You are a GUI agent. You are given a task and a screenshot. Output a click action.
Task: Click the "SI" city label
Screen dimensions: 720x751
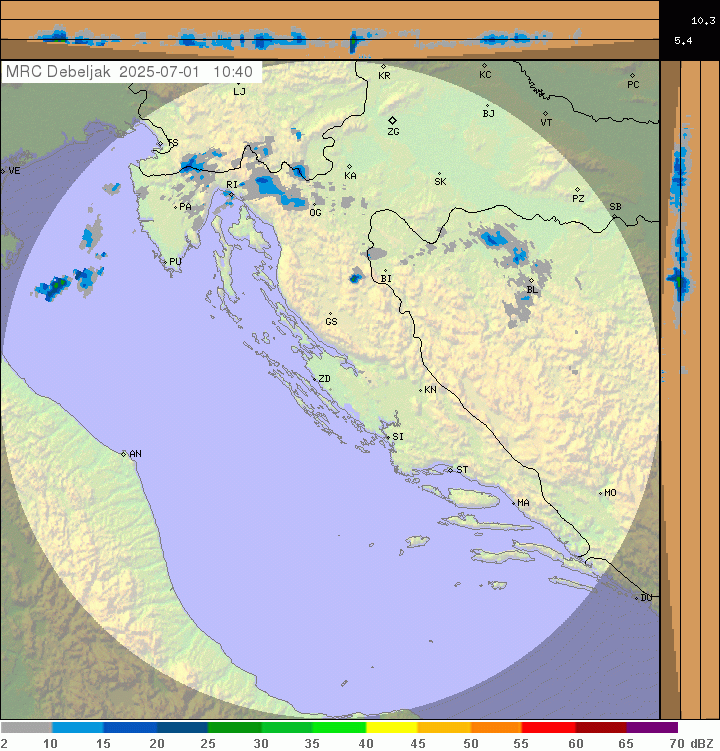click(x=398, y=437)
